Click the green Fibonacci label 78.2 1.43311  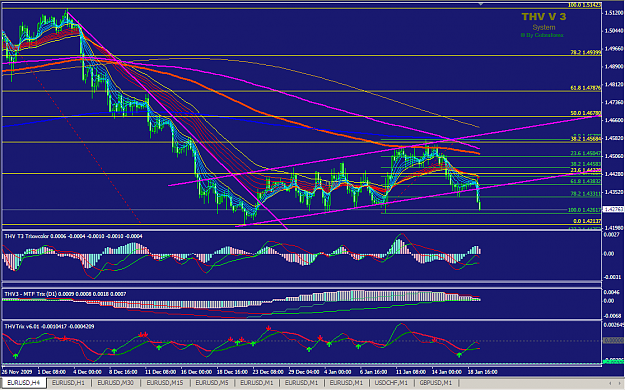(586, 194)
